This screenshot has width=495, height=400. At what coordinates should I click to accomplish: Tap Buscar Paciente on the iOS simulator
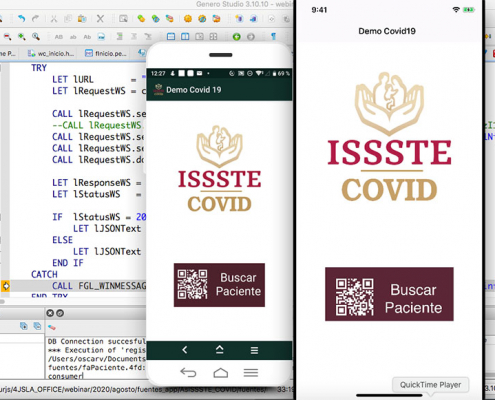(x=389, y=294)
